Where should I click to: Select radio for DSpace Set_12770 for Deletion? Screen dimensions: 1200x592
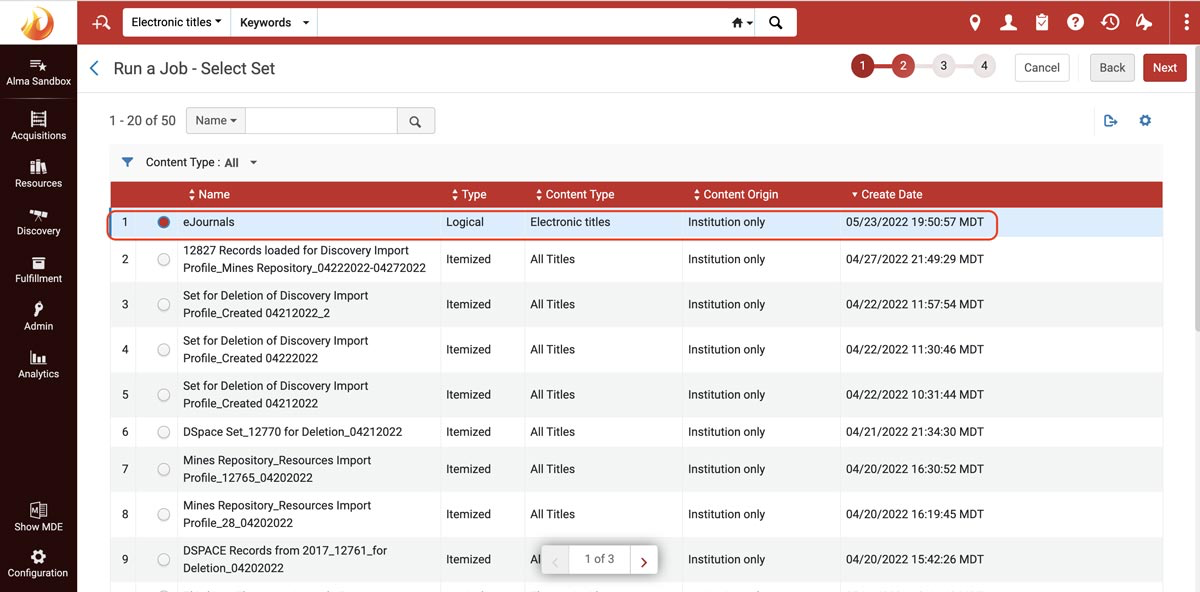pos(164,432)
